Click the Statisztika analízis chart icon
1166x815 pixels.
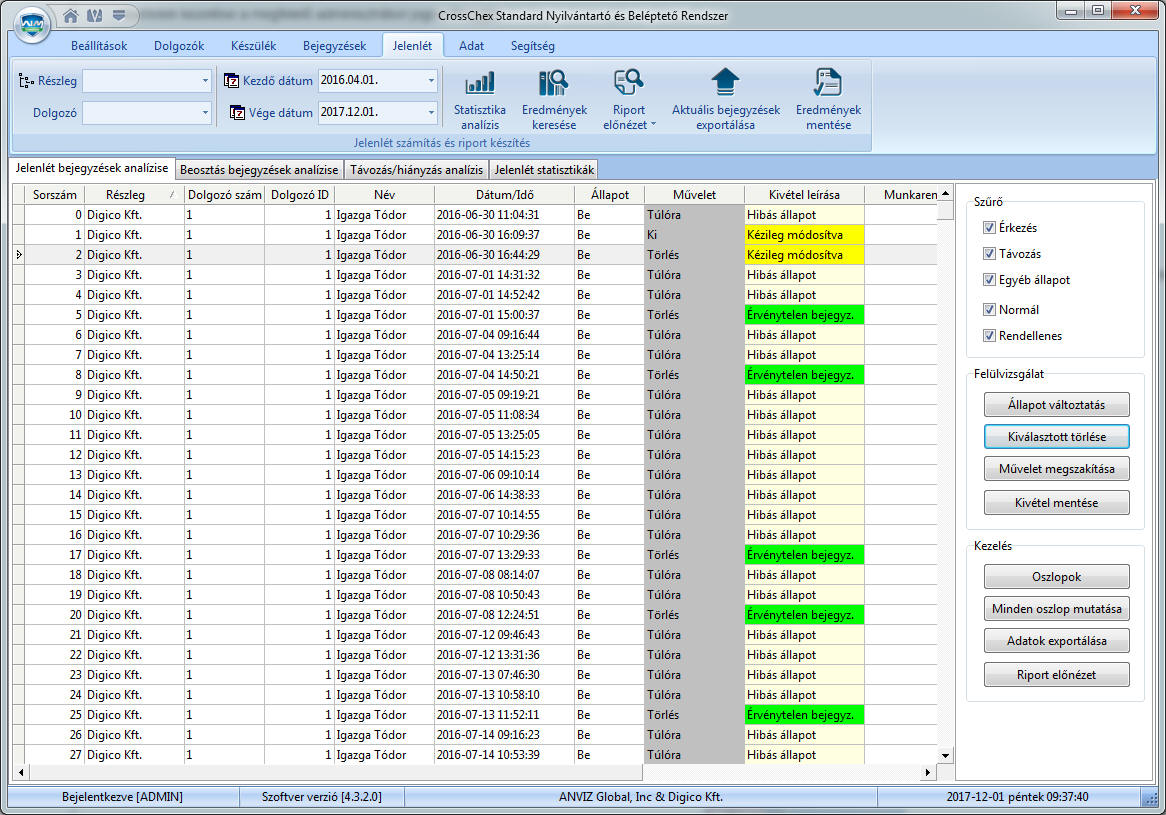(x=480, y=83)
